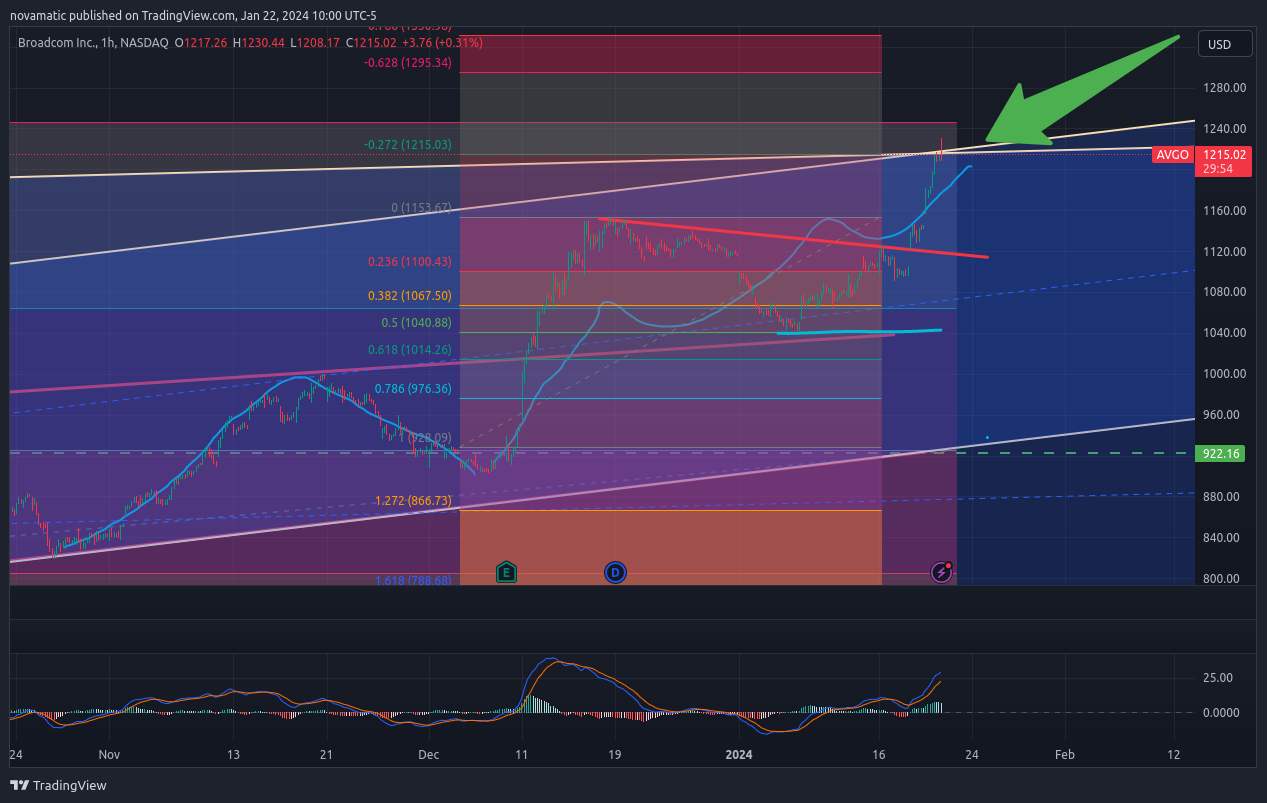This screenshot has width=1267, height=803.
Task: Select the cyan horizontal support line near 1040
Action: 860,331
